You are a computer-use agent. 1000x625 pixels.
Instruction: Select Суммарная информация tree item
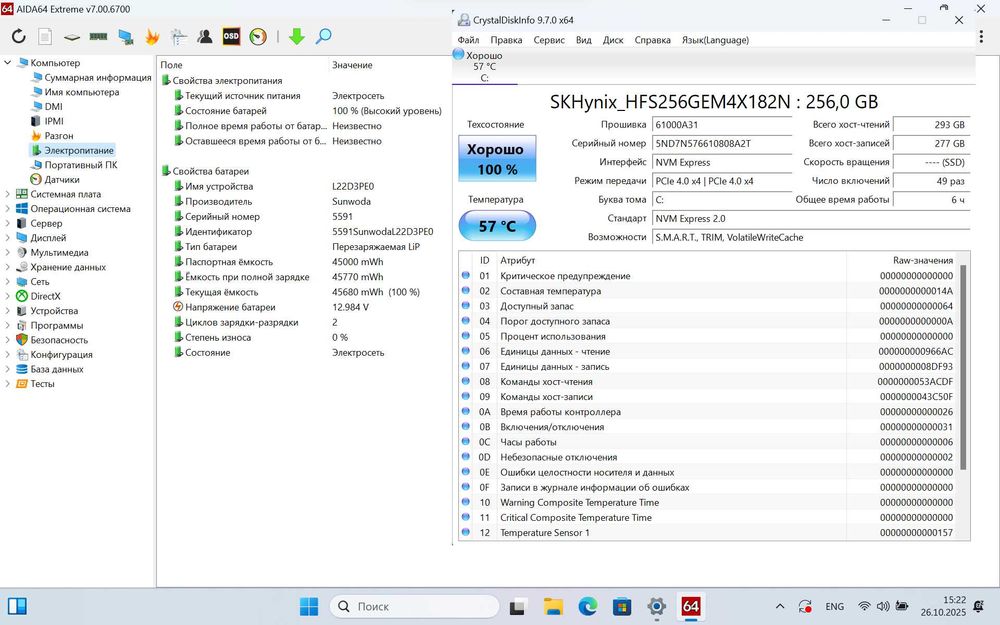98,77
